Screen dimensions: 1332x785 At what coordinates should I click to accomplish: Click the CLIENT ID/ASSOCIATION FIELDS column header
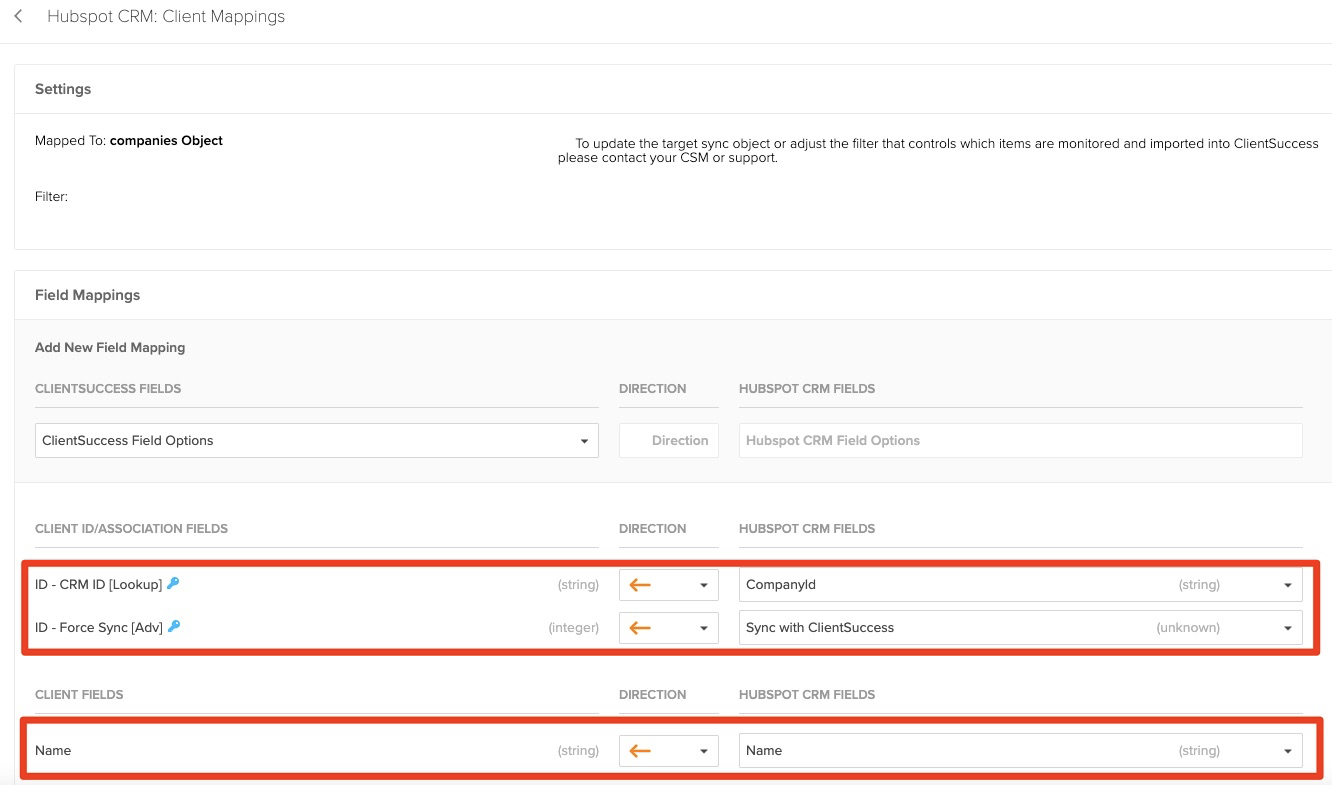pyautogui.click(x=131, y=528)
